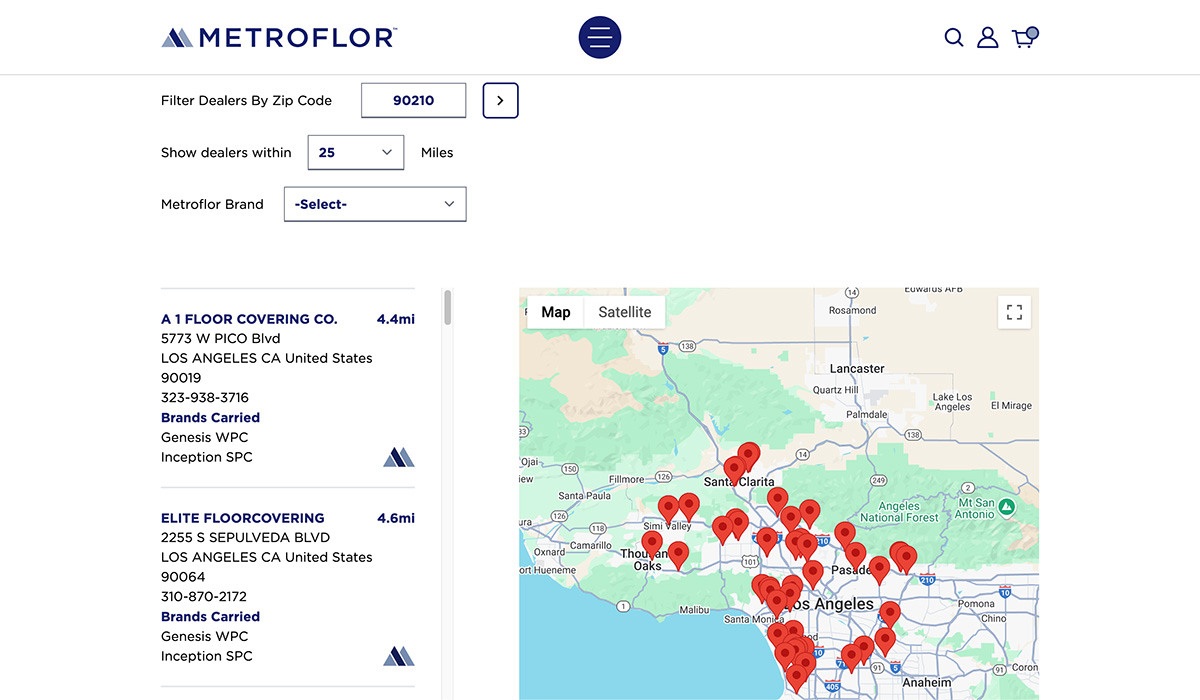Click the Metroflor logo
The height and width of the screenshot is (700, 1200).
click(x=279, y=38)
